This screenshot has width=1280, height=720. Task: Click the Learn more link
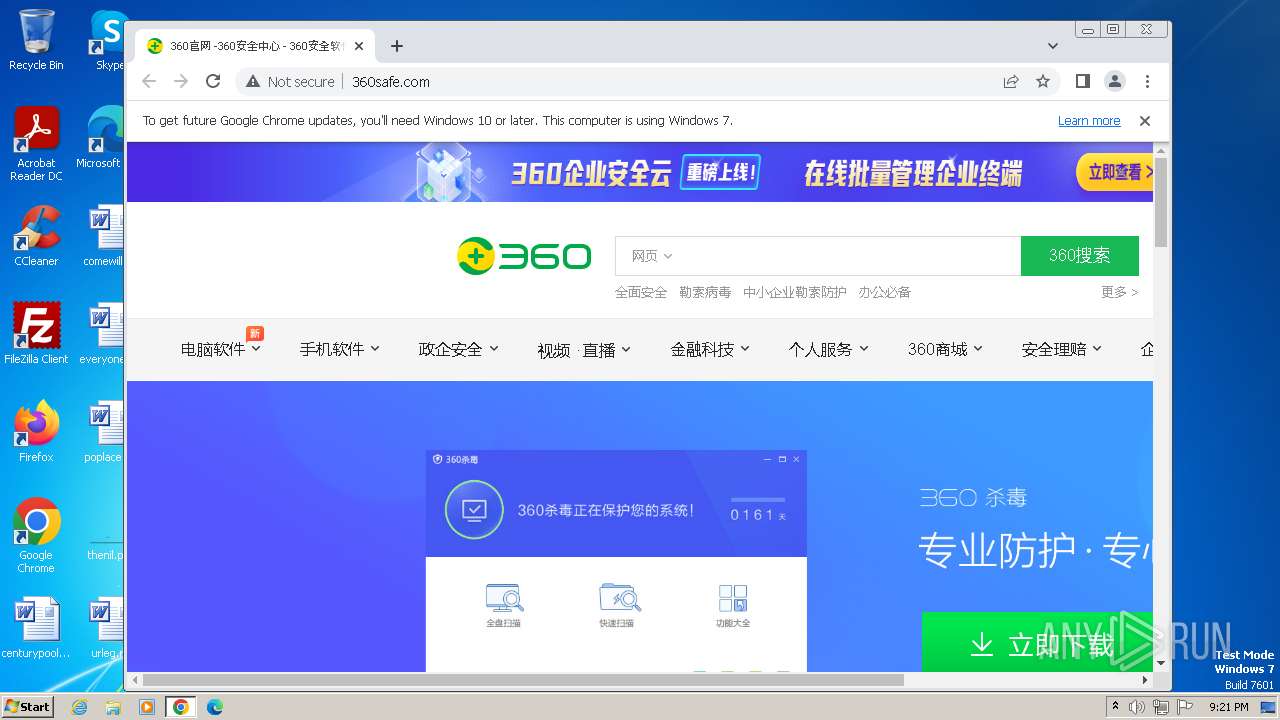click(1089, 121)
